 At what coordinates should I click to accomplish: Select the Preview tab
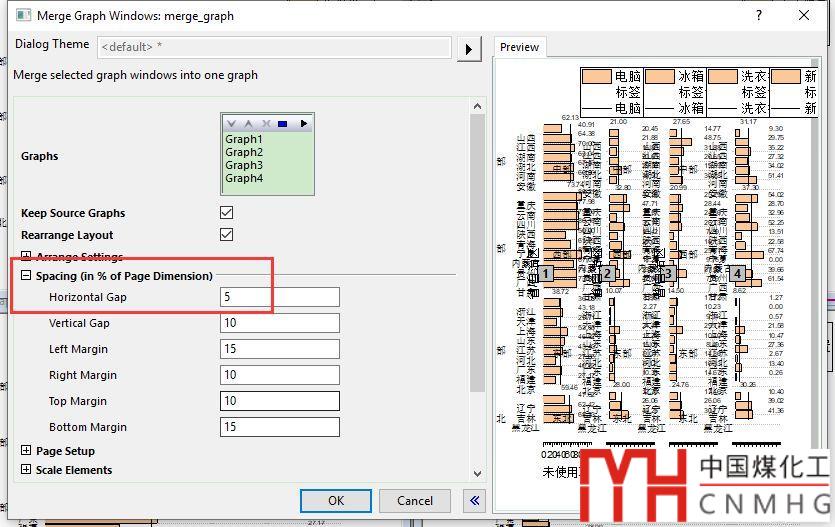tap(519, 47)
